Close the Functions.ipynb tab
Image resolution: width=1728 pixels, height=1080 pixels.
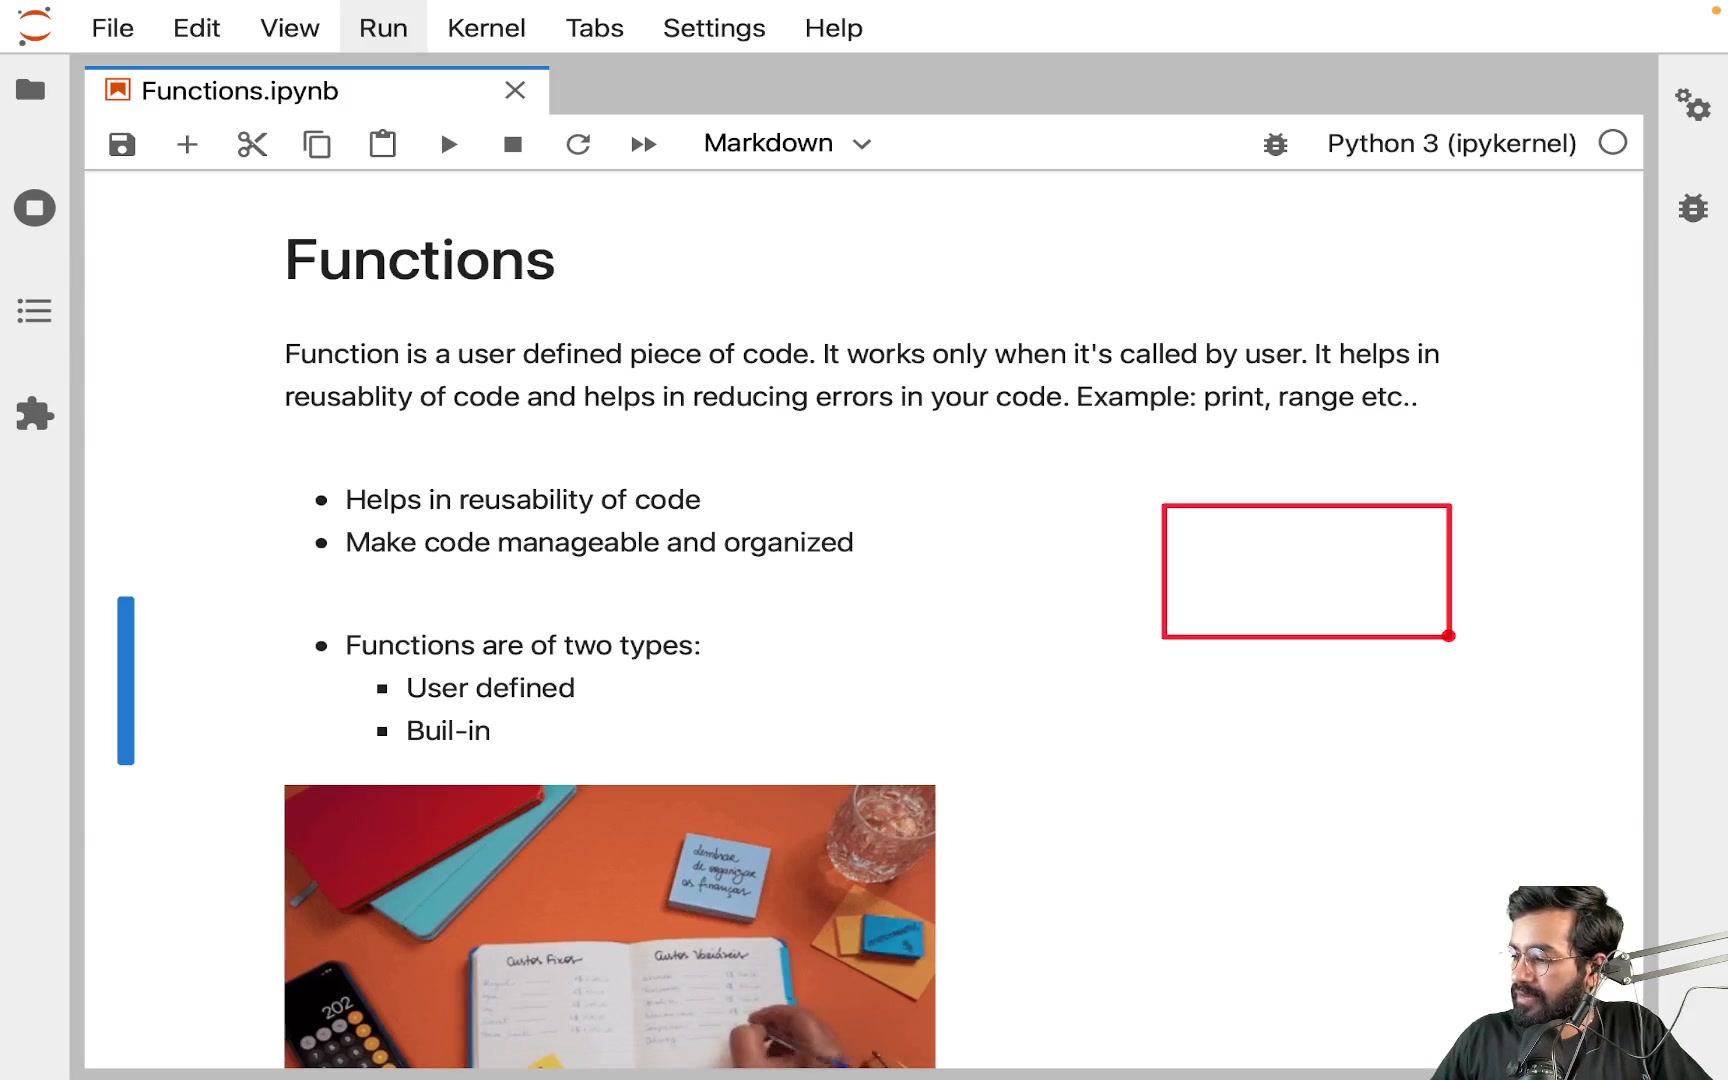pyautogui.click(x=515, y=90)
